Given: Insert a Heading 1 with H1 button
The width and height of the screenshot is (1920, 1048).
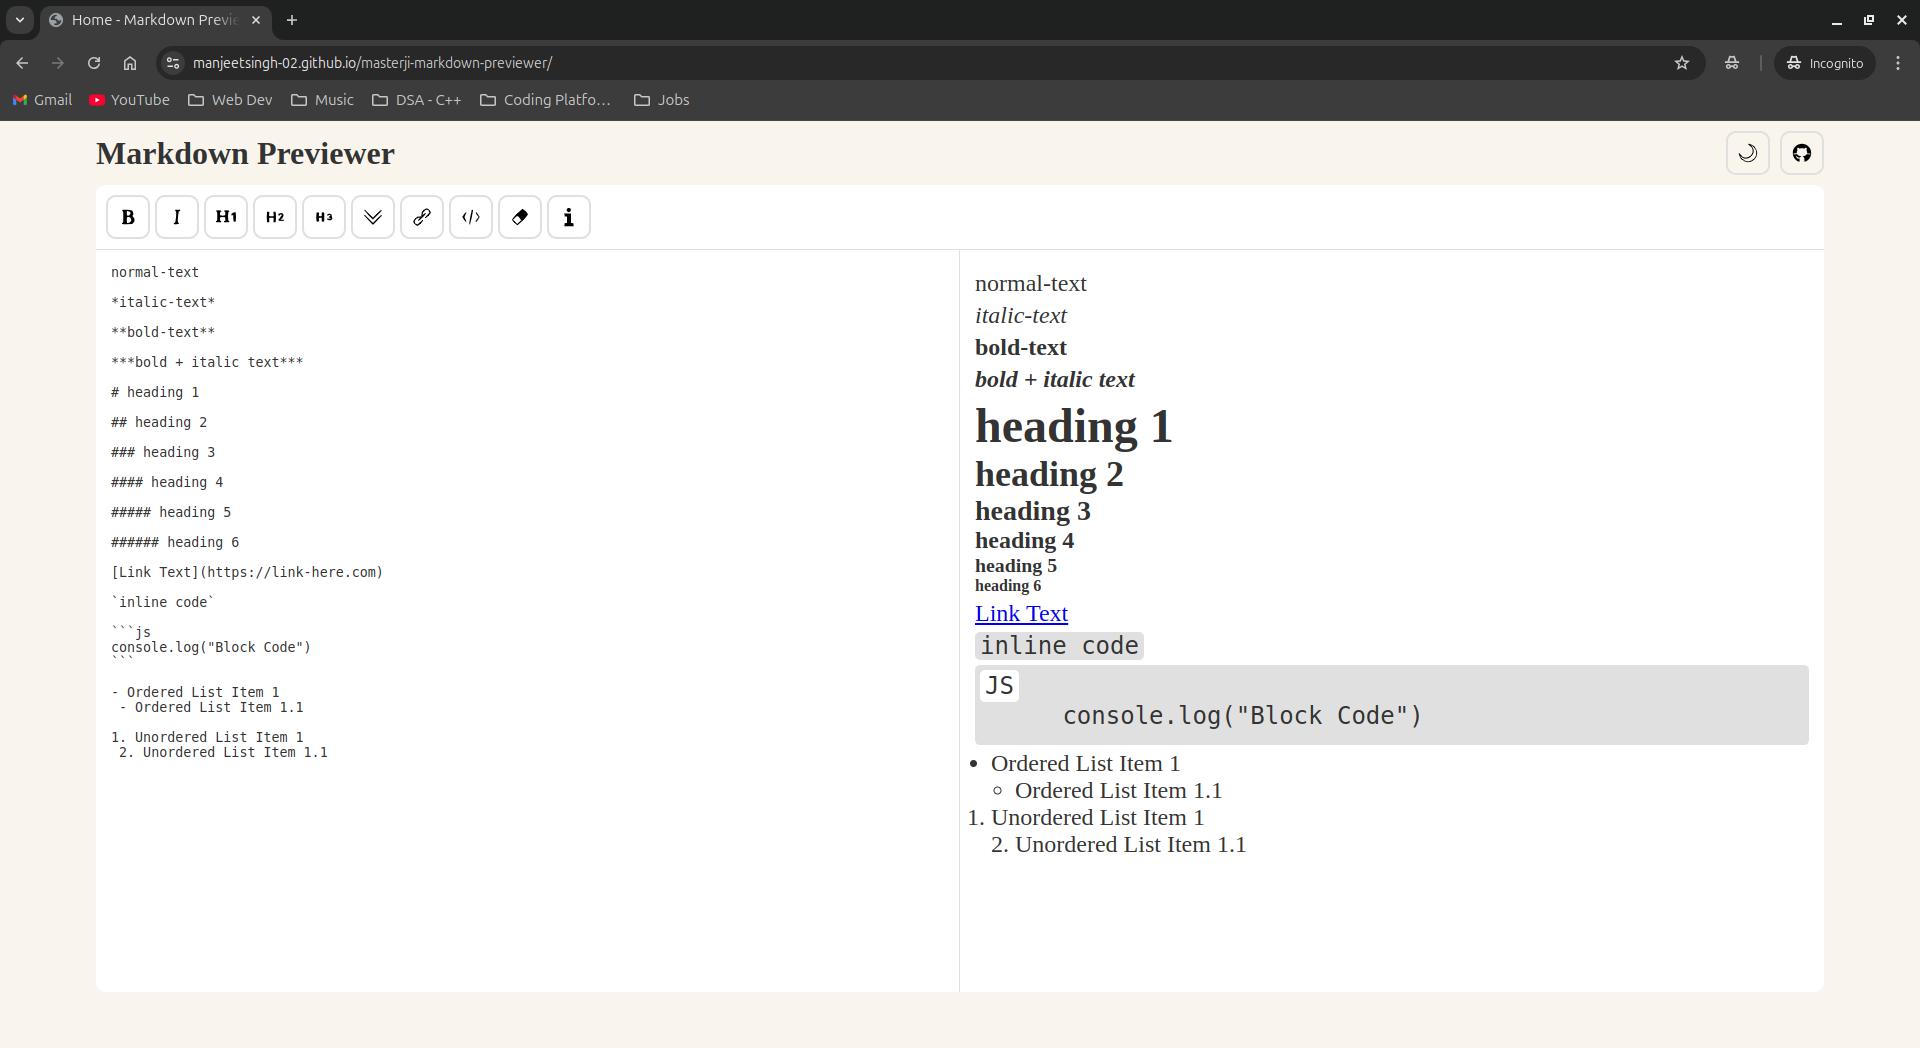Looking at the screenshot, I should click(226, 217).
